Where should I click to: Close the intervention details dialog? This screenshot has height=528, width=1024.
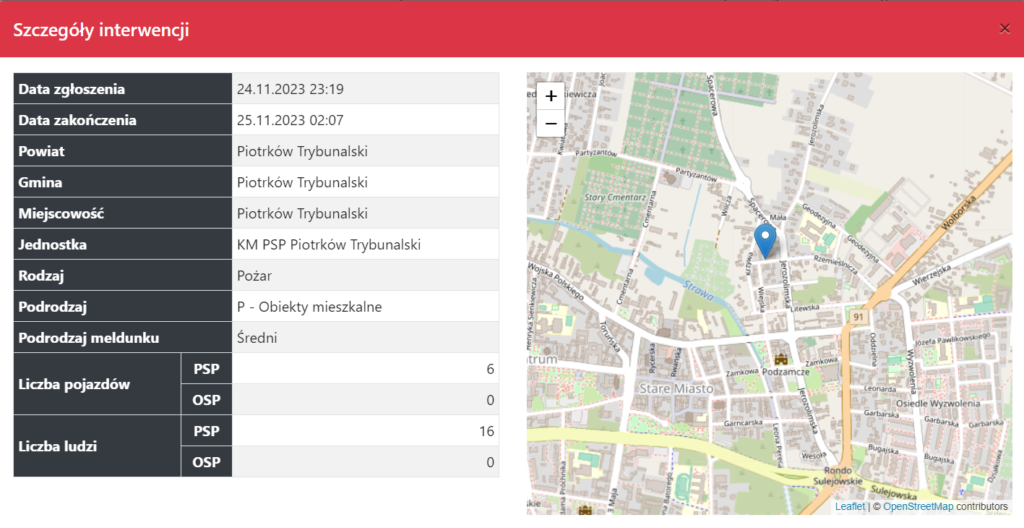coord(1005,28)
